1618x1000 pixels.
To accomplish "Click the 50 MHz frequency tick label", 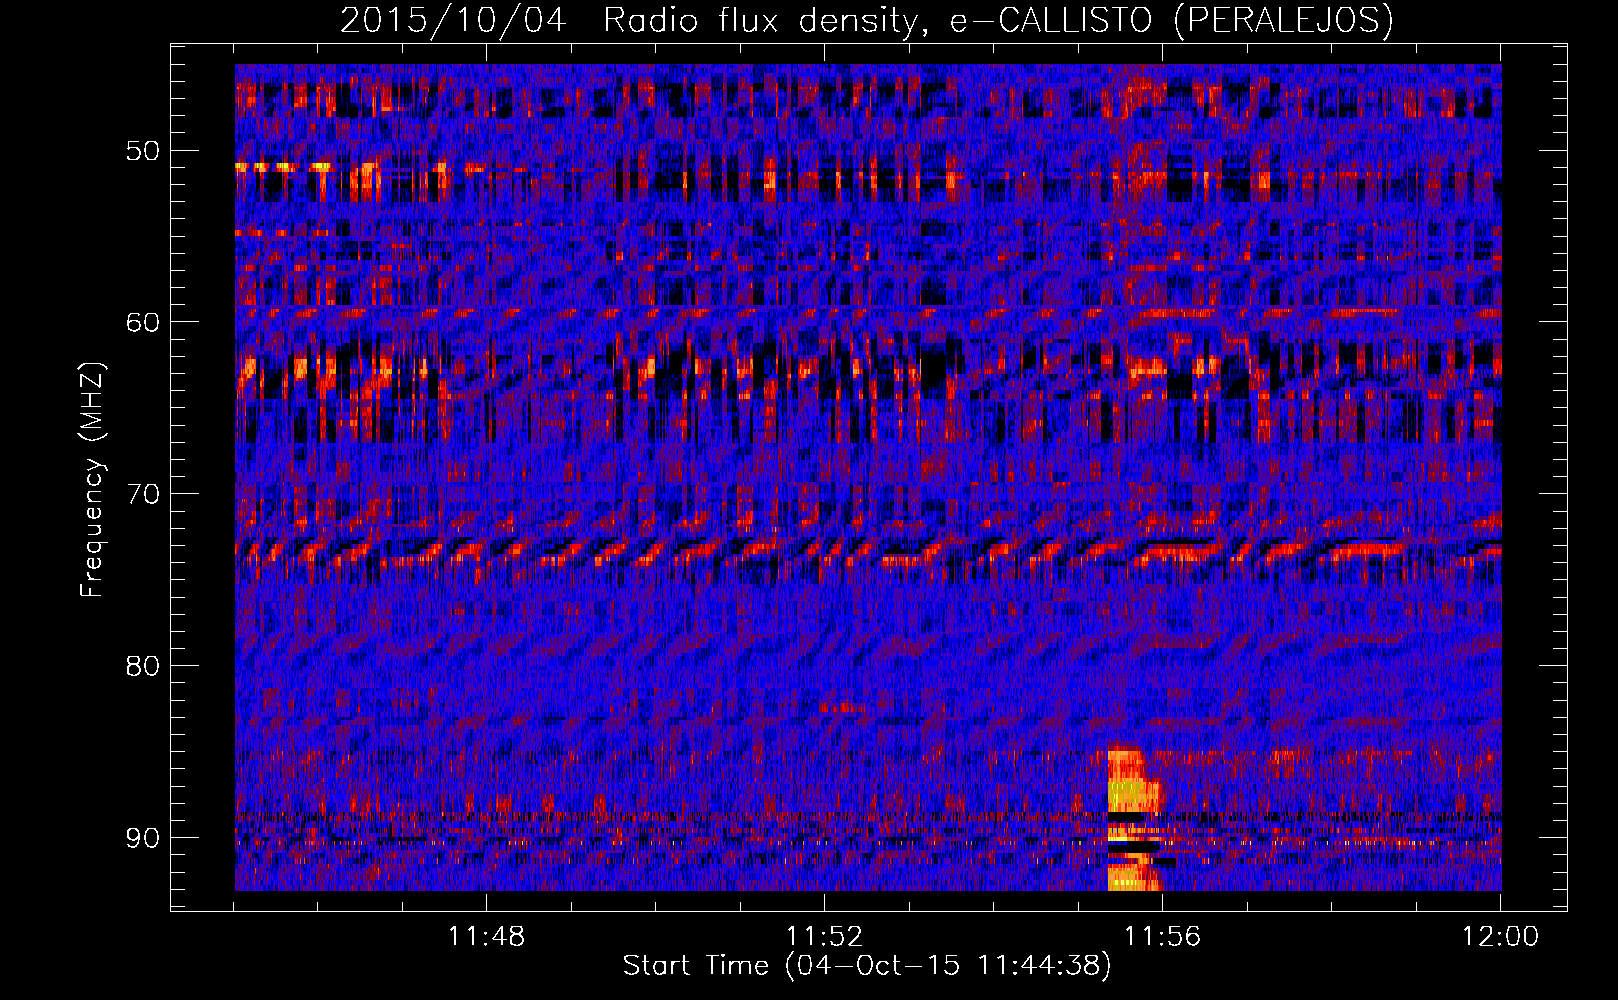I will pyautogui.click(x=142, y=151).
